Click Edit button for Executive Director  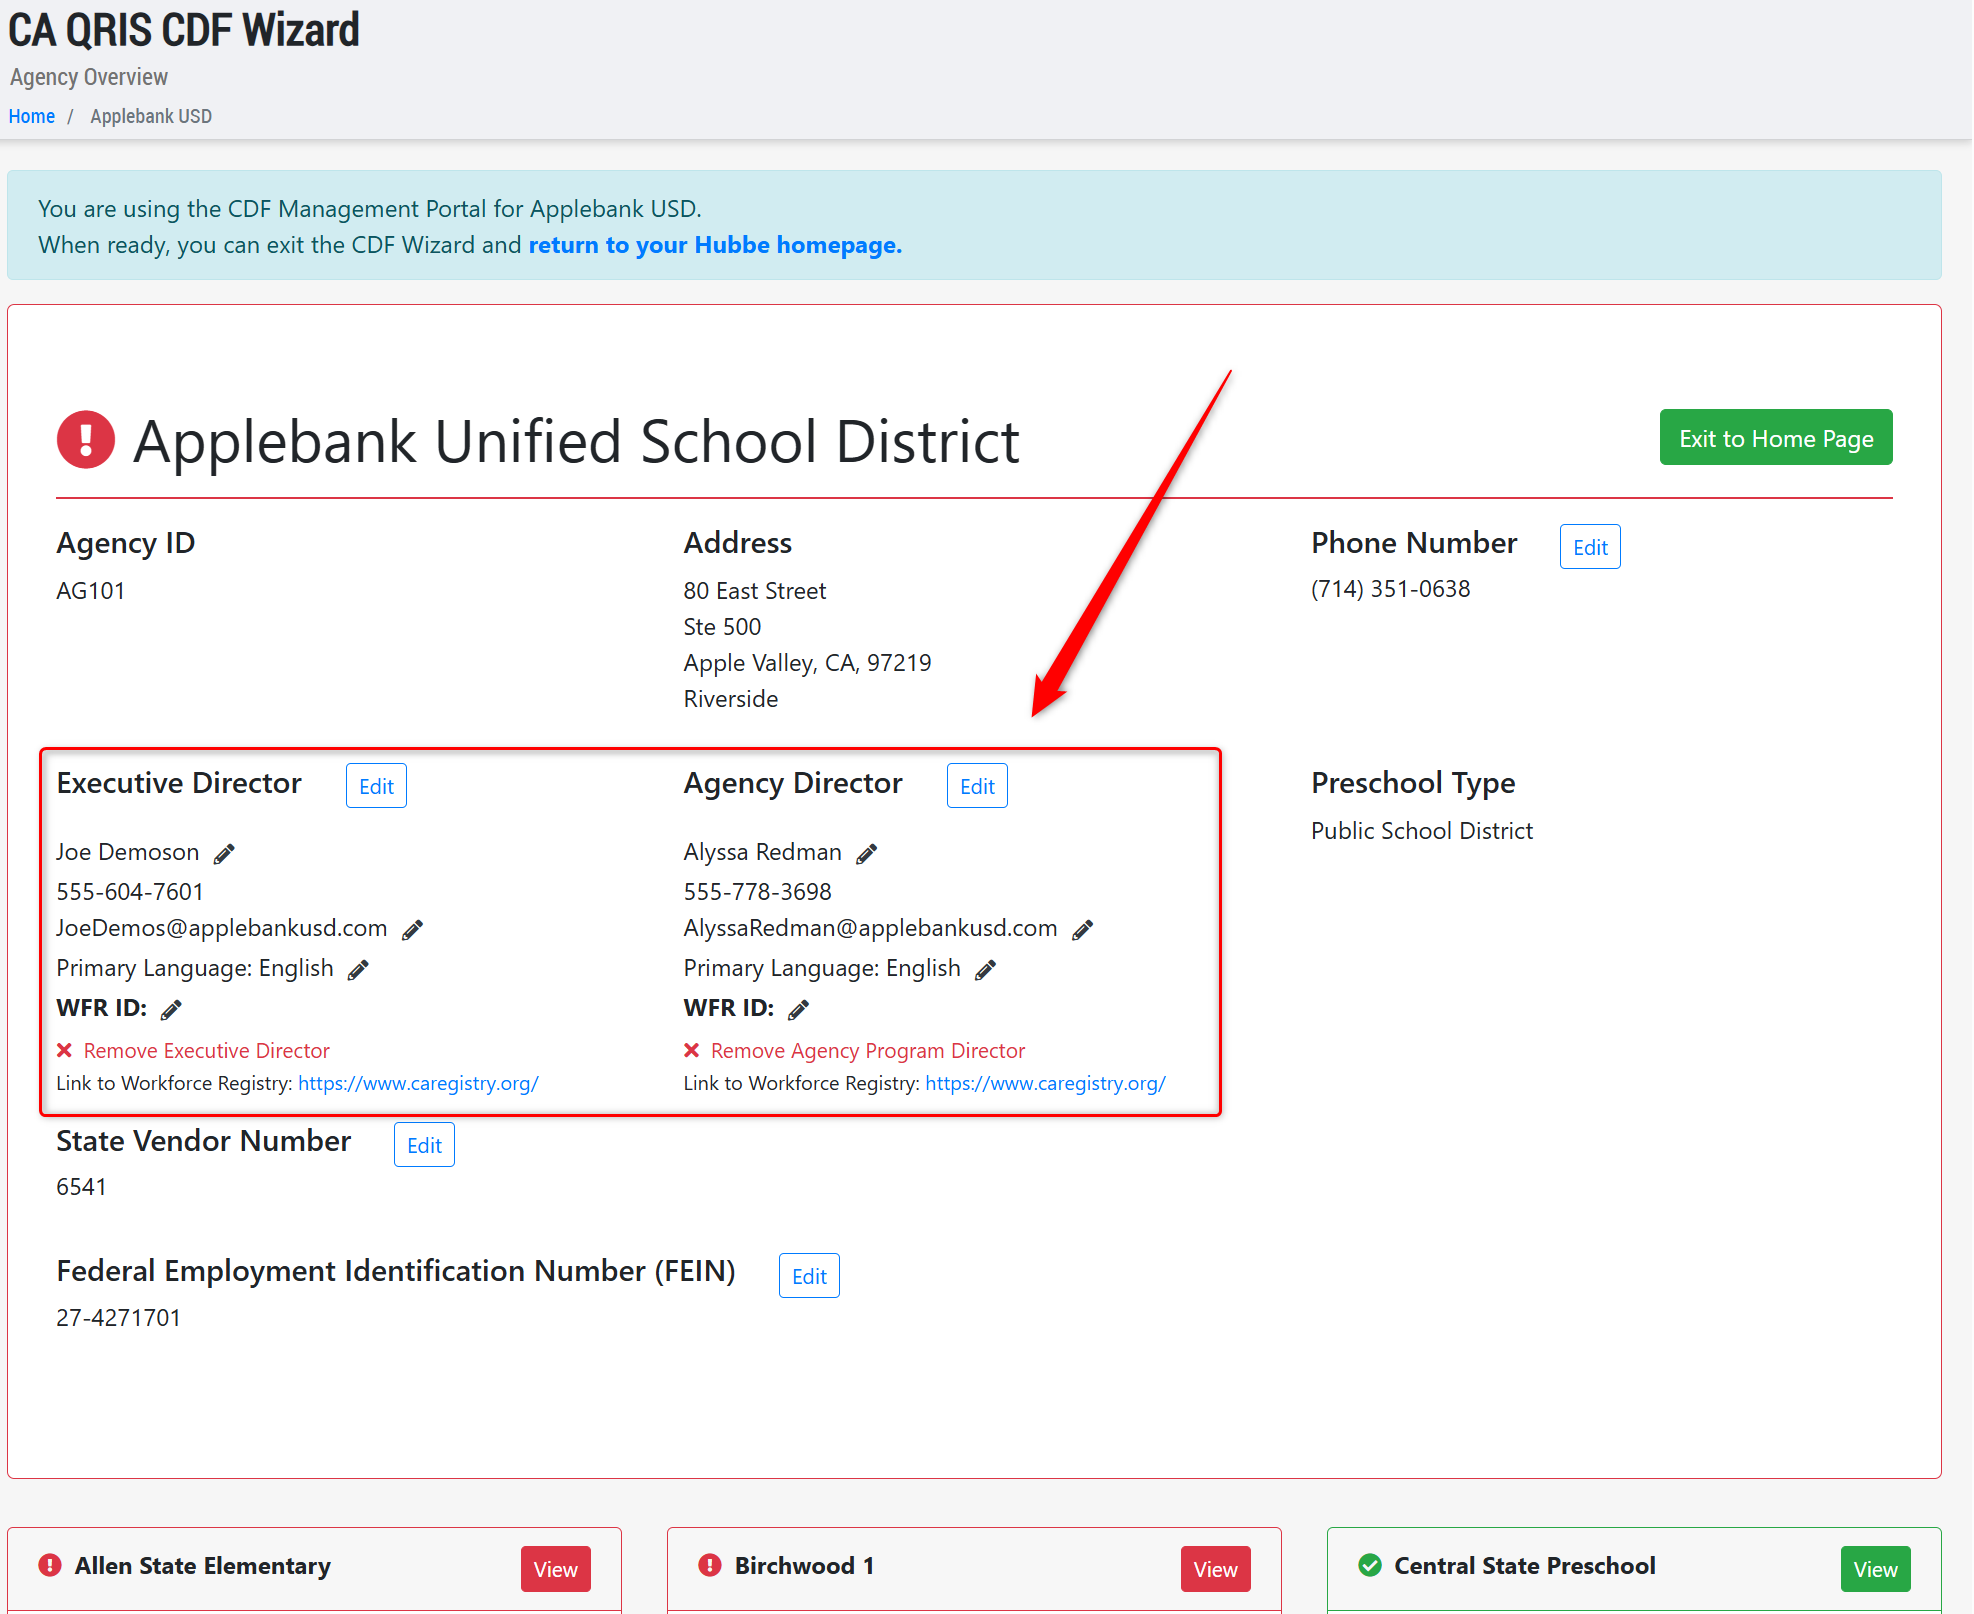[x=376, y=786]
